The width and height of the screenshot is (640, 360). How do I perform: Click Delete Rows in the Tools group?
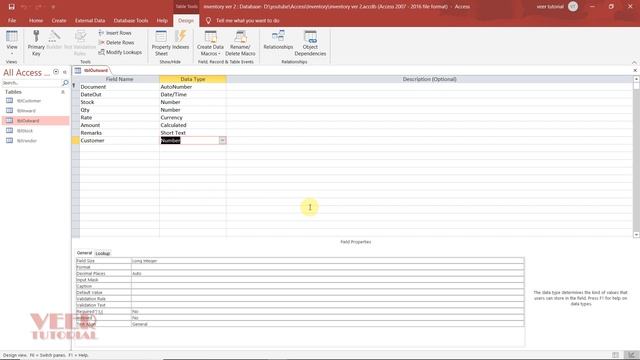(116, 42)
